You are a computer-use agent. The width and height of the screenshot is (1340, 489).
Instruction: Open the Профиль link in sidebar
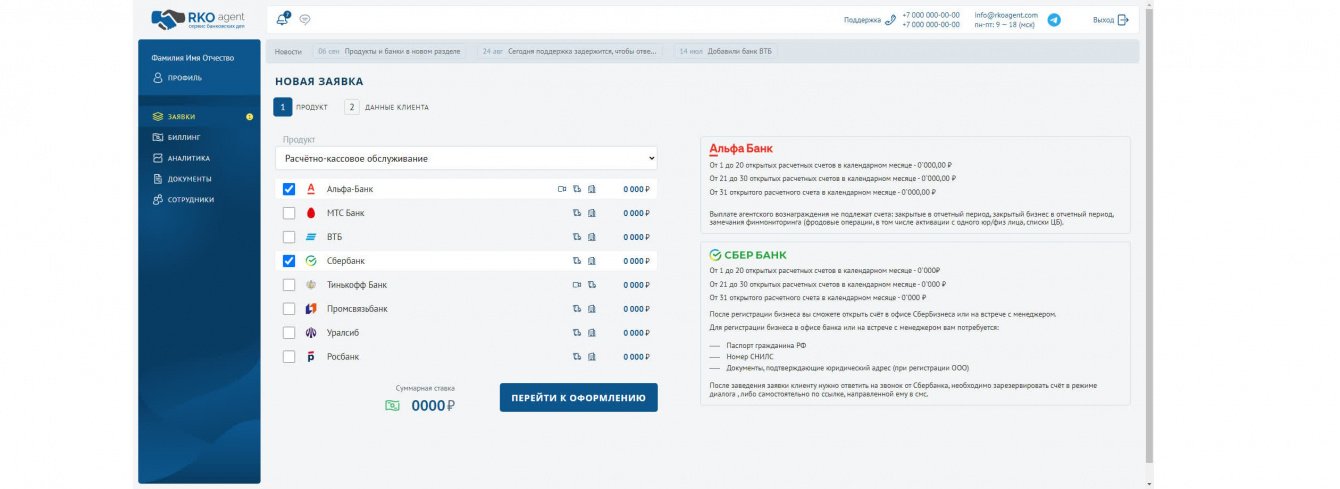pyautogui.click(x=177, y=78)
